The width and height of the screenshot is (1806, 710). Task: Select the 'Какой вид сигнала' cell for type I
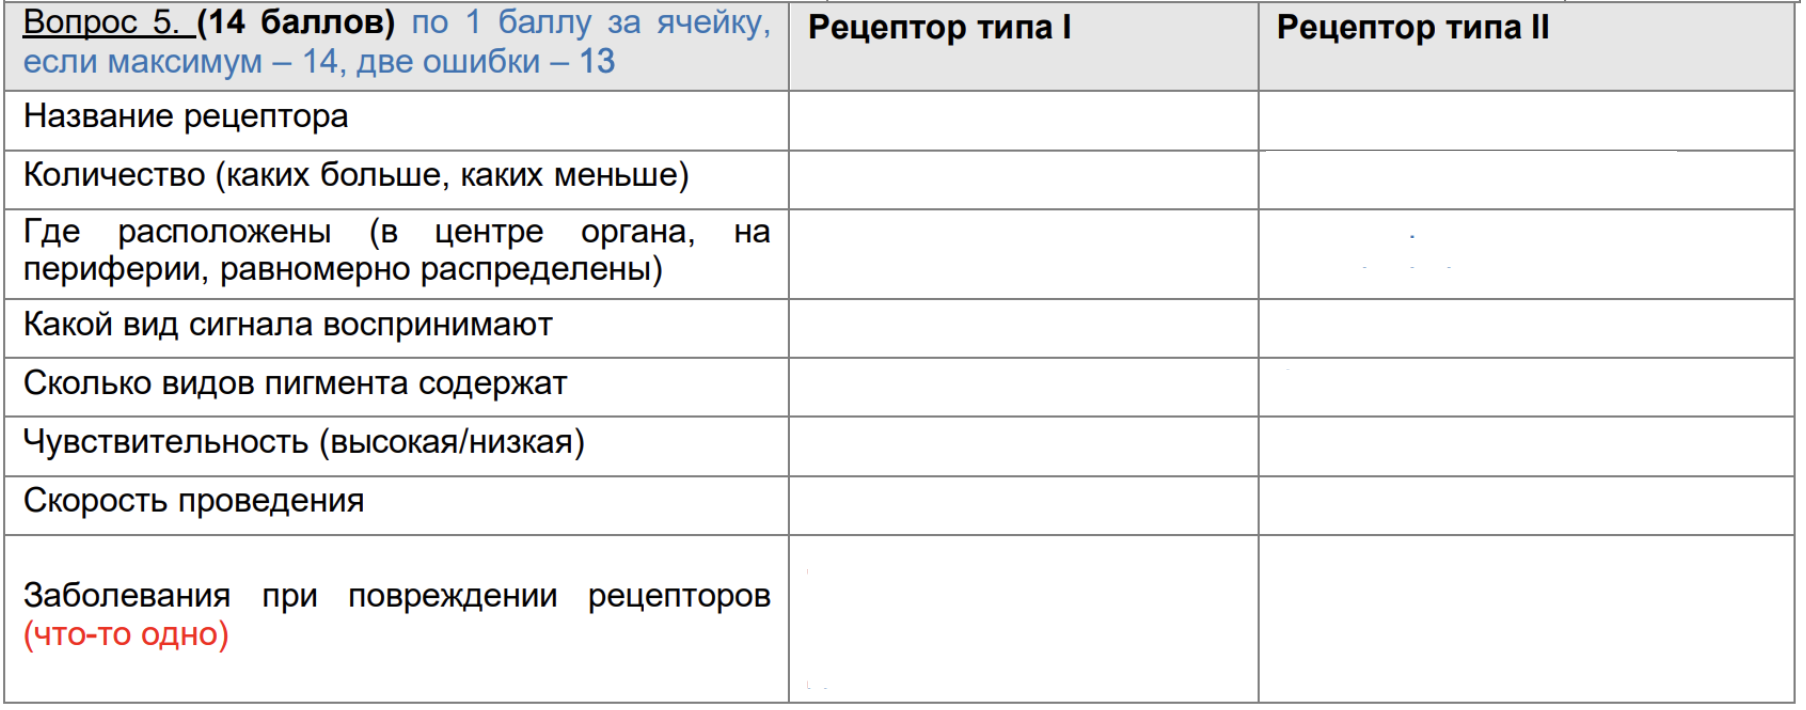click(1023, 328)
